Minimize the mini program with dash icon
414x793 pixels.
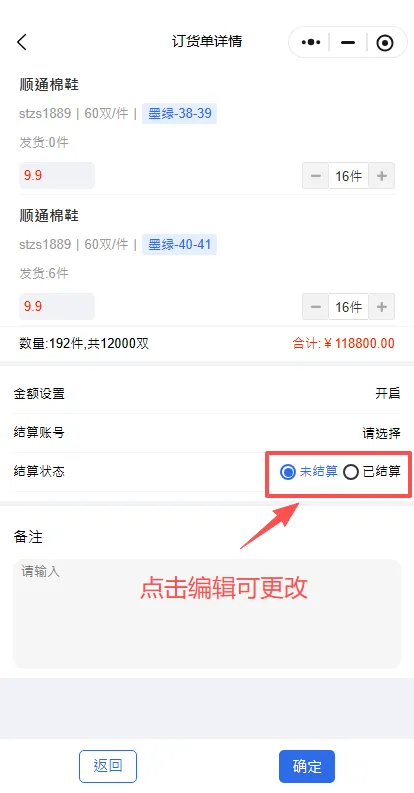click(348, 42)
